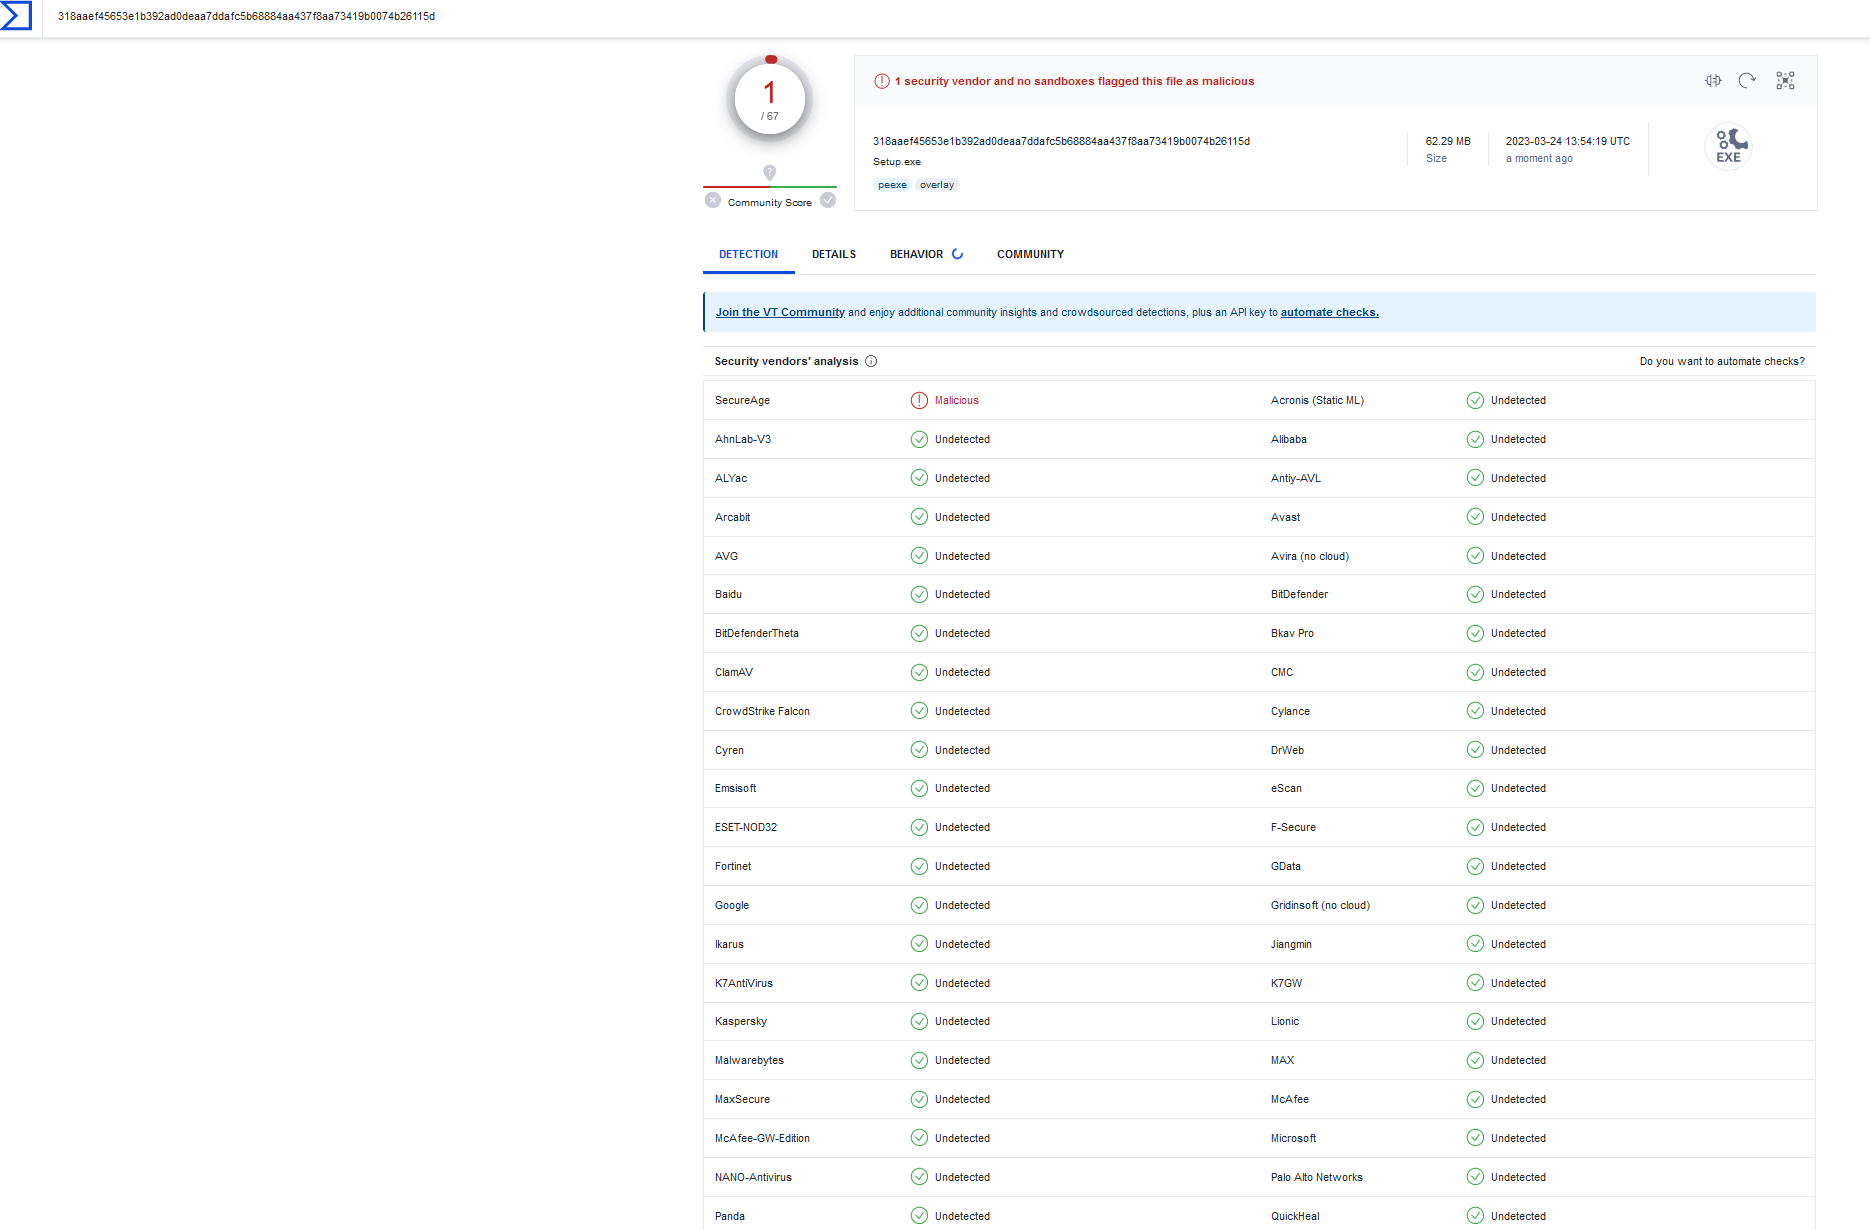This screenshot has height=1230, width=1870.
Task: Click the Setup.exe file name
Action: tap(897, 162)
